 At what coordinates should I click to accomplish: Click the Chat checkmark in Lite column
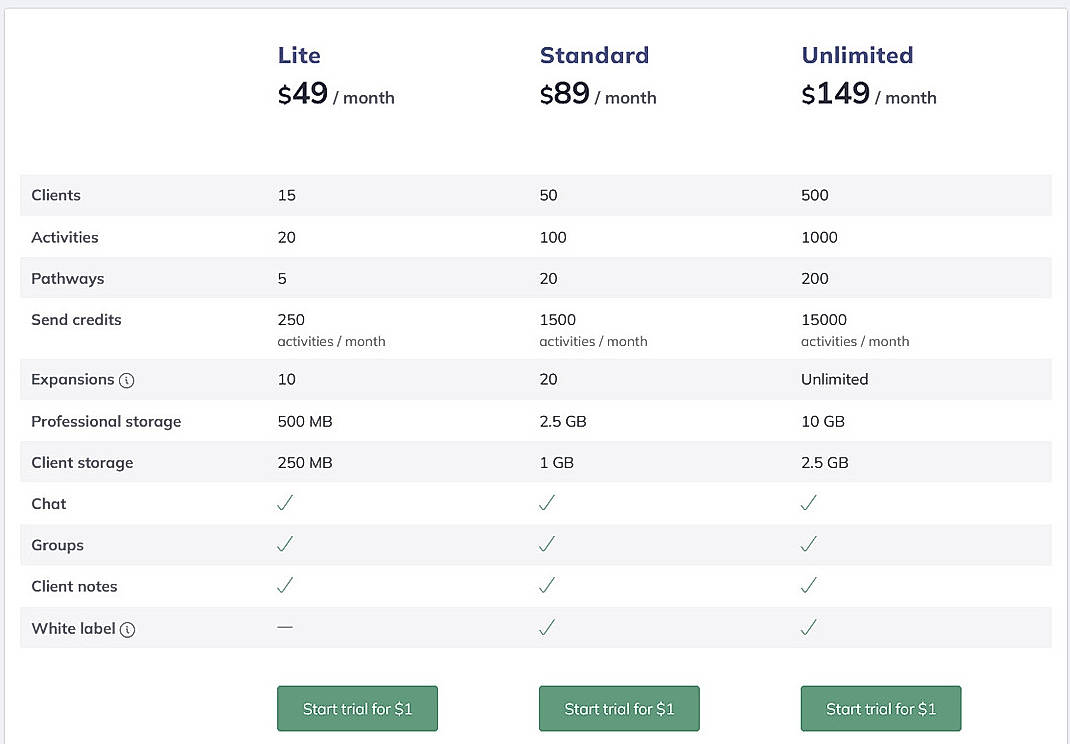pos(285,503)
